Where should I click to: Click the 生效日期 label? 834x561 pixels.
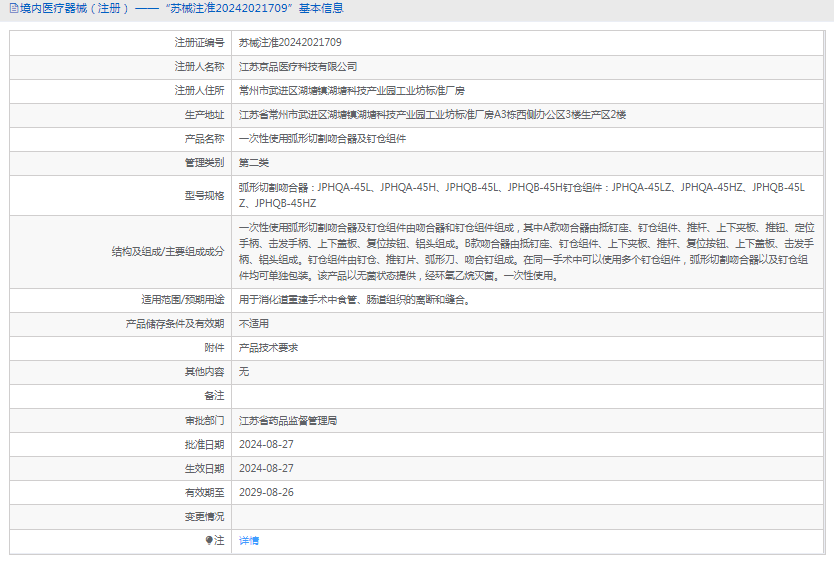tap(205, 468)
